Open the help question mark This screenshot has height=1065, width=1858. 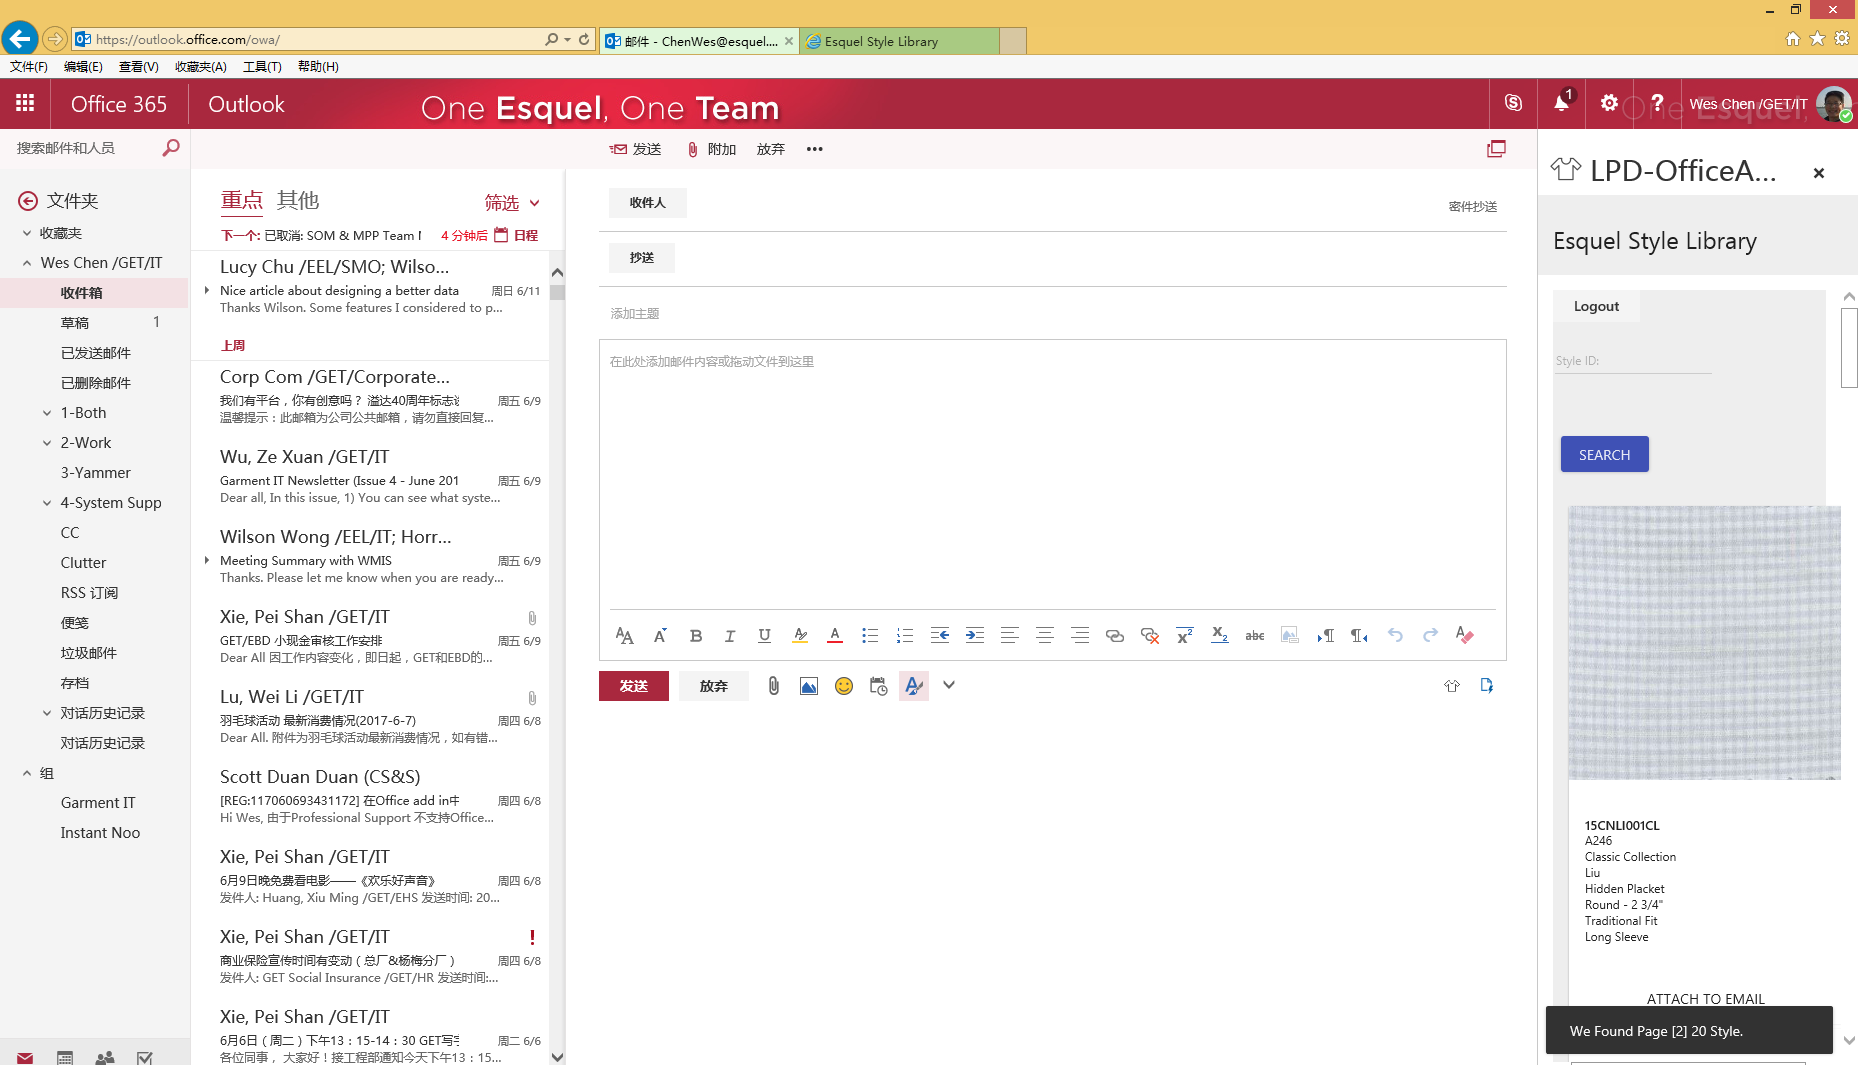(1657, 103)
